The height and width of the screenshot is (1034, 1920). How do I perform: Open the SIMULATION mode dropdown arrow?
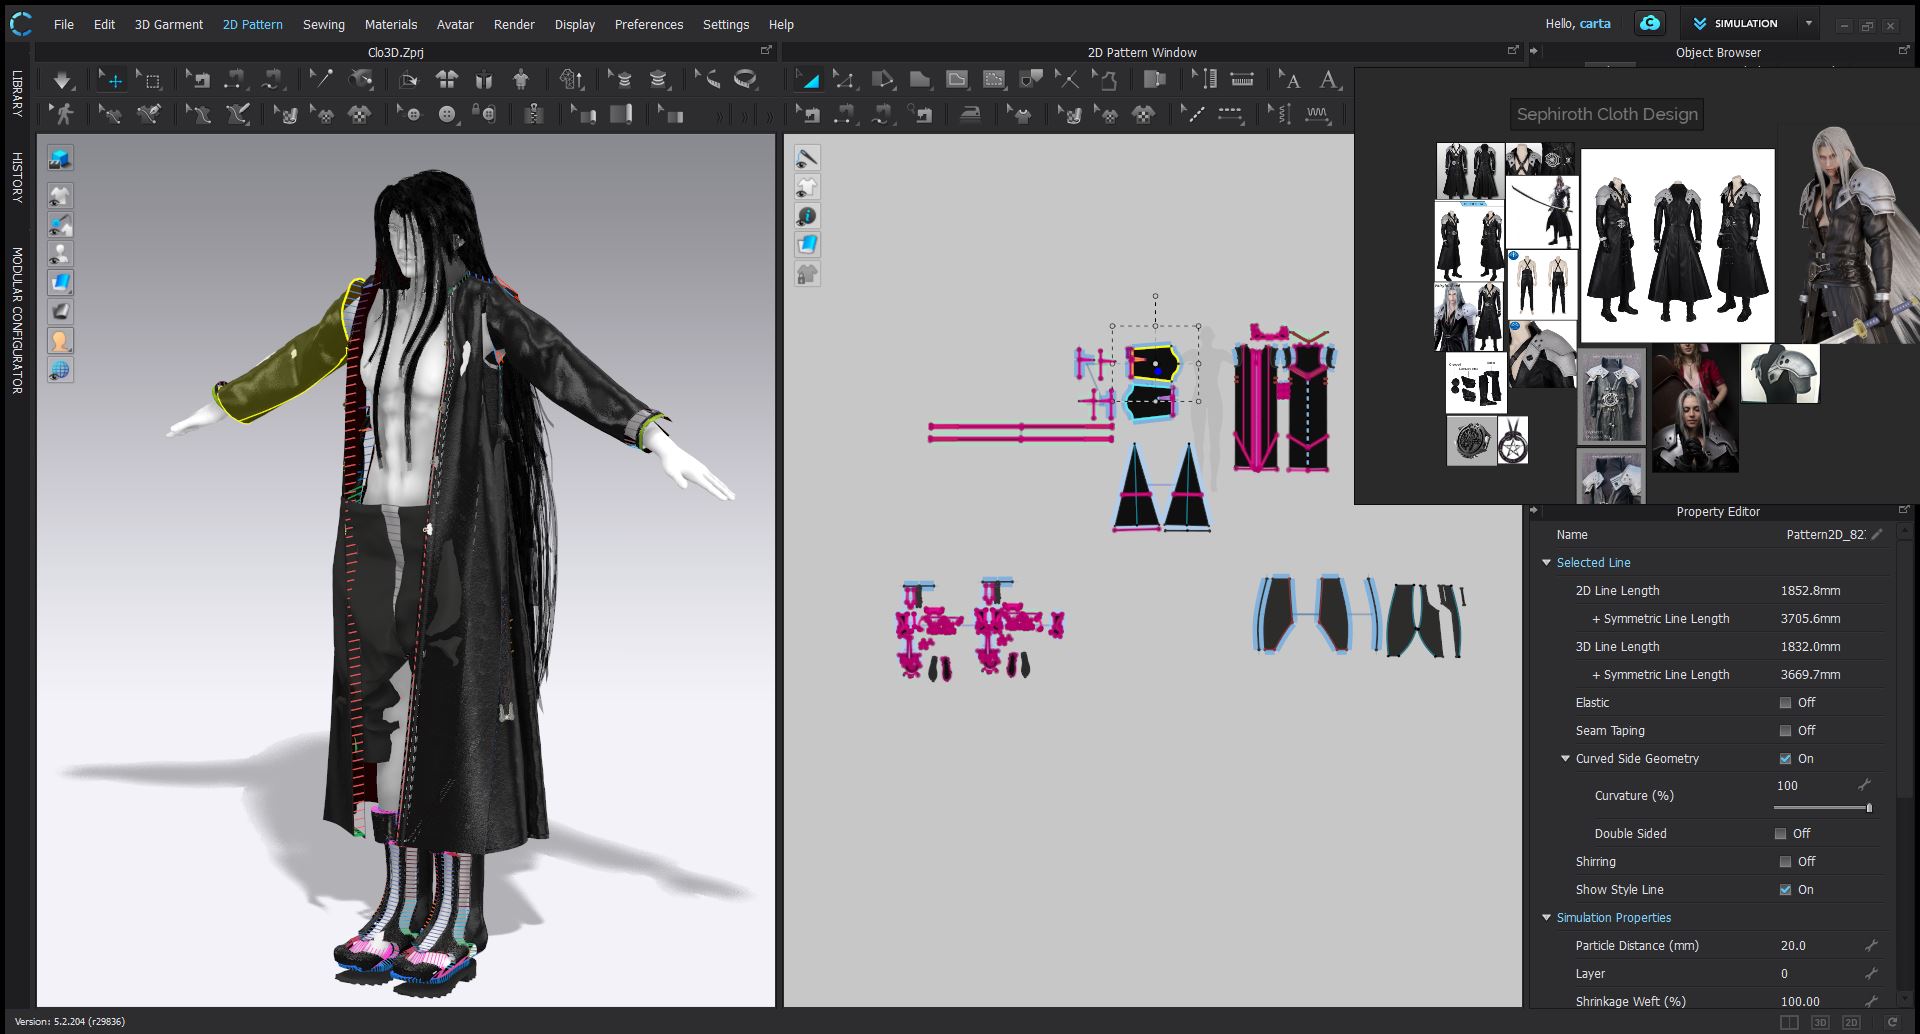(x=1808, y=23)
